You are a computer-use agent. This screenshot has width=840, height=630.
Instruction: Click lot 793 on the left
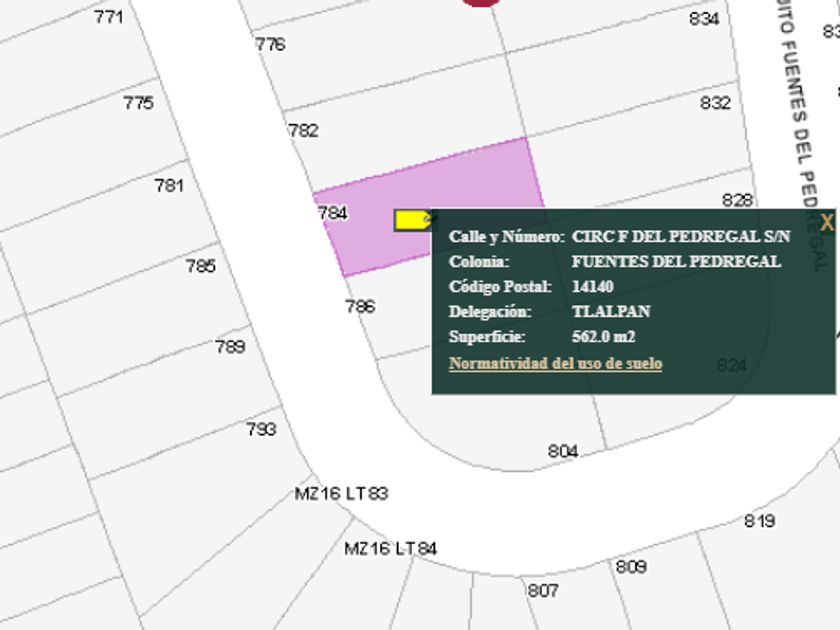[261, 429]
